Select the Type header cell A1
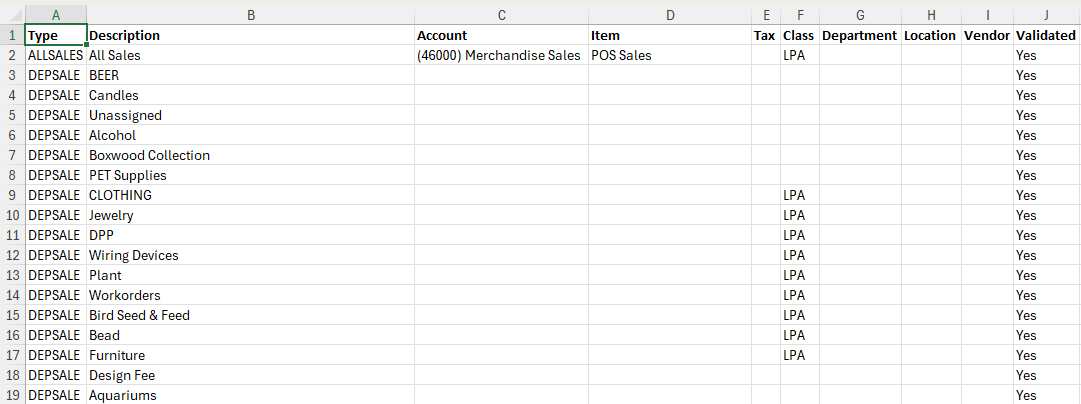This screenshot has width=1081, height=404. [x=55, y=35]
